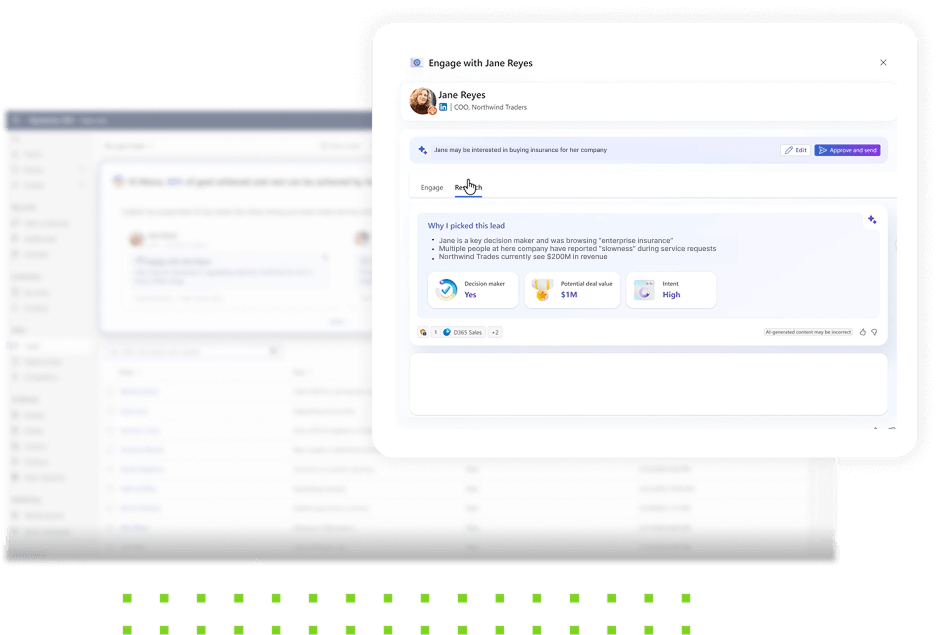Image resolution: width=941 pixels, height=635 pixels.
Task: Click bullet about slowness during service requests
Action: coord(577,248)
